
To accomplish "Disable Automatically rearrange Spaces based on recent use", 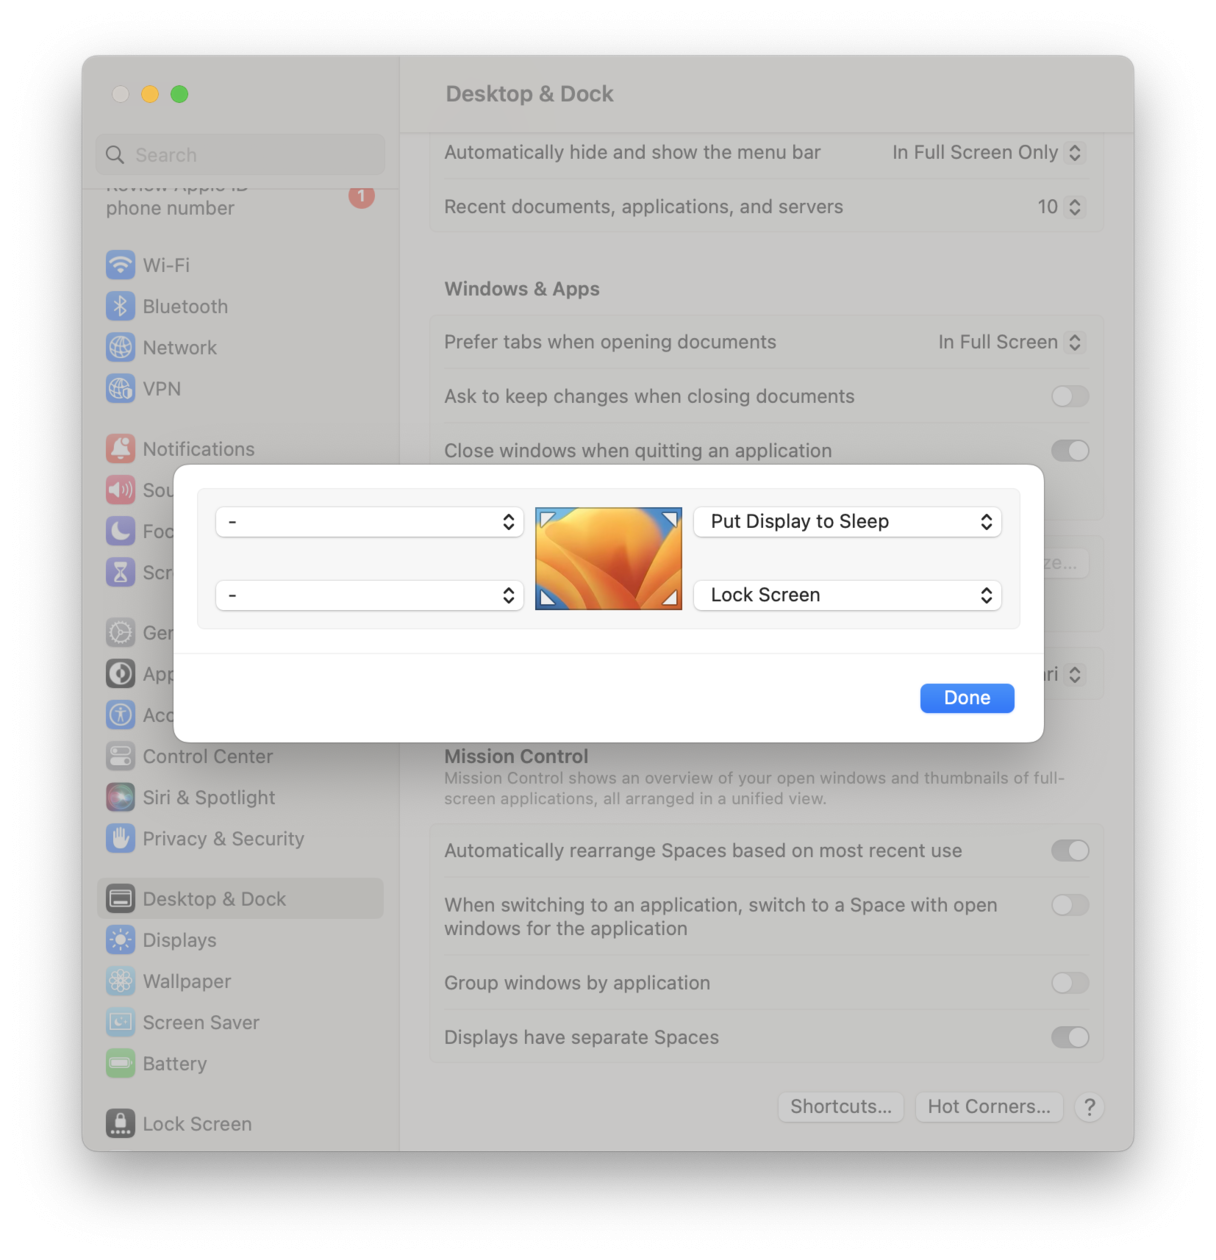I will pyautogui.click(x=1069, y=850).
